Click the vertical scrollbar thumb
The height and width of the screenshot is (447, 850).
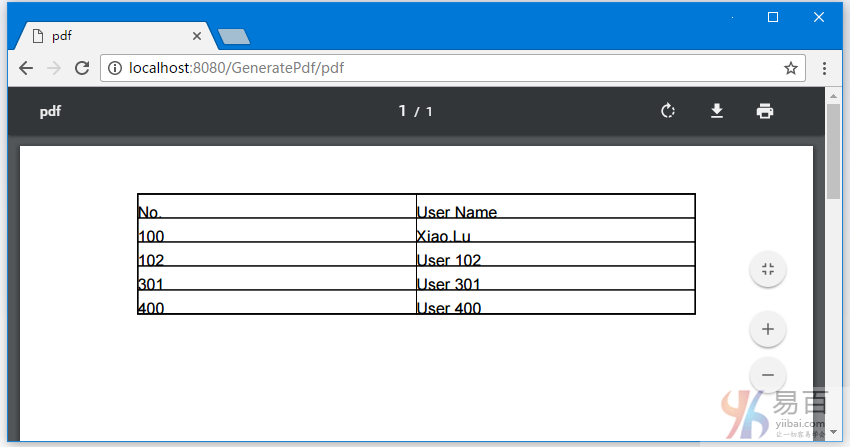click(833, 150)
